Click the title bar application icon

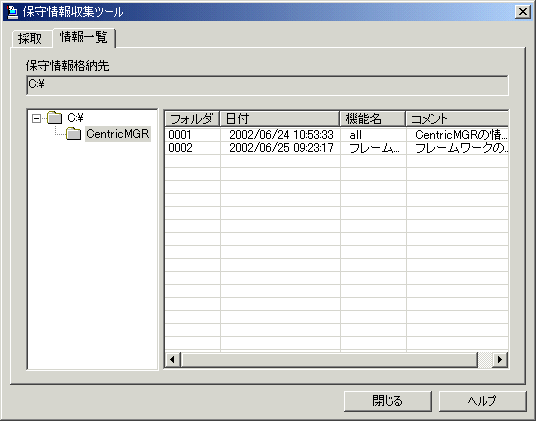[13, 12]
